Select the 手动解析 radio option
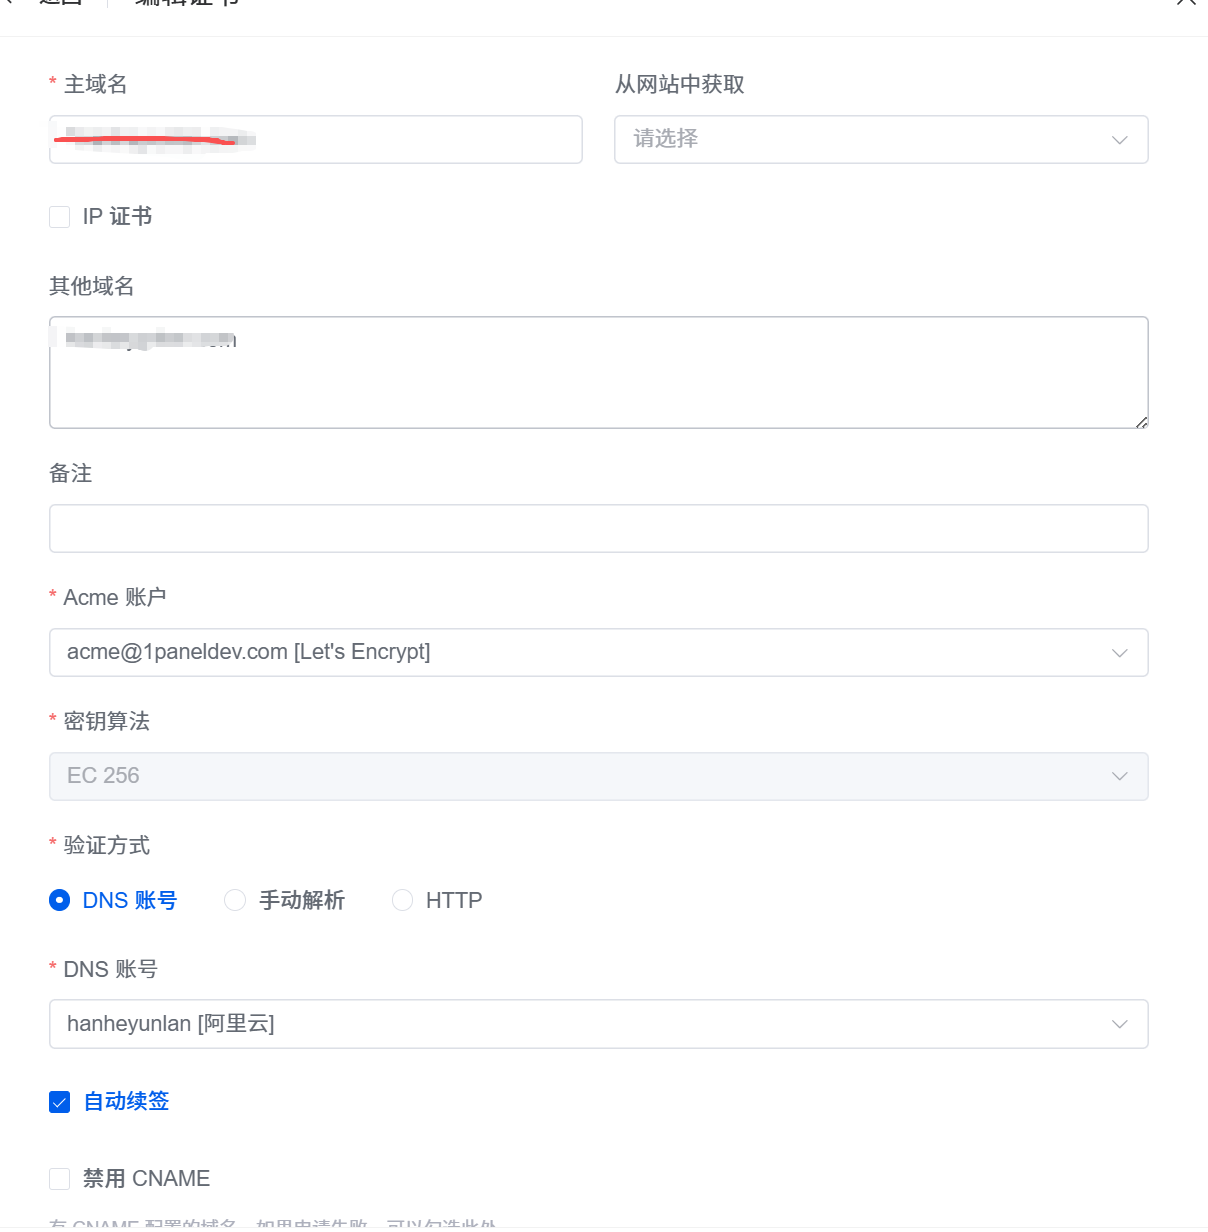Image resolution: width=1208 pixels, height=1232 pixels. (235, 900)
